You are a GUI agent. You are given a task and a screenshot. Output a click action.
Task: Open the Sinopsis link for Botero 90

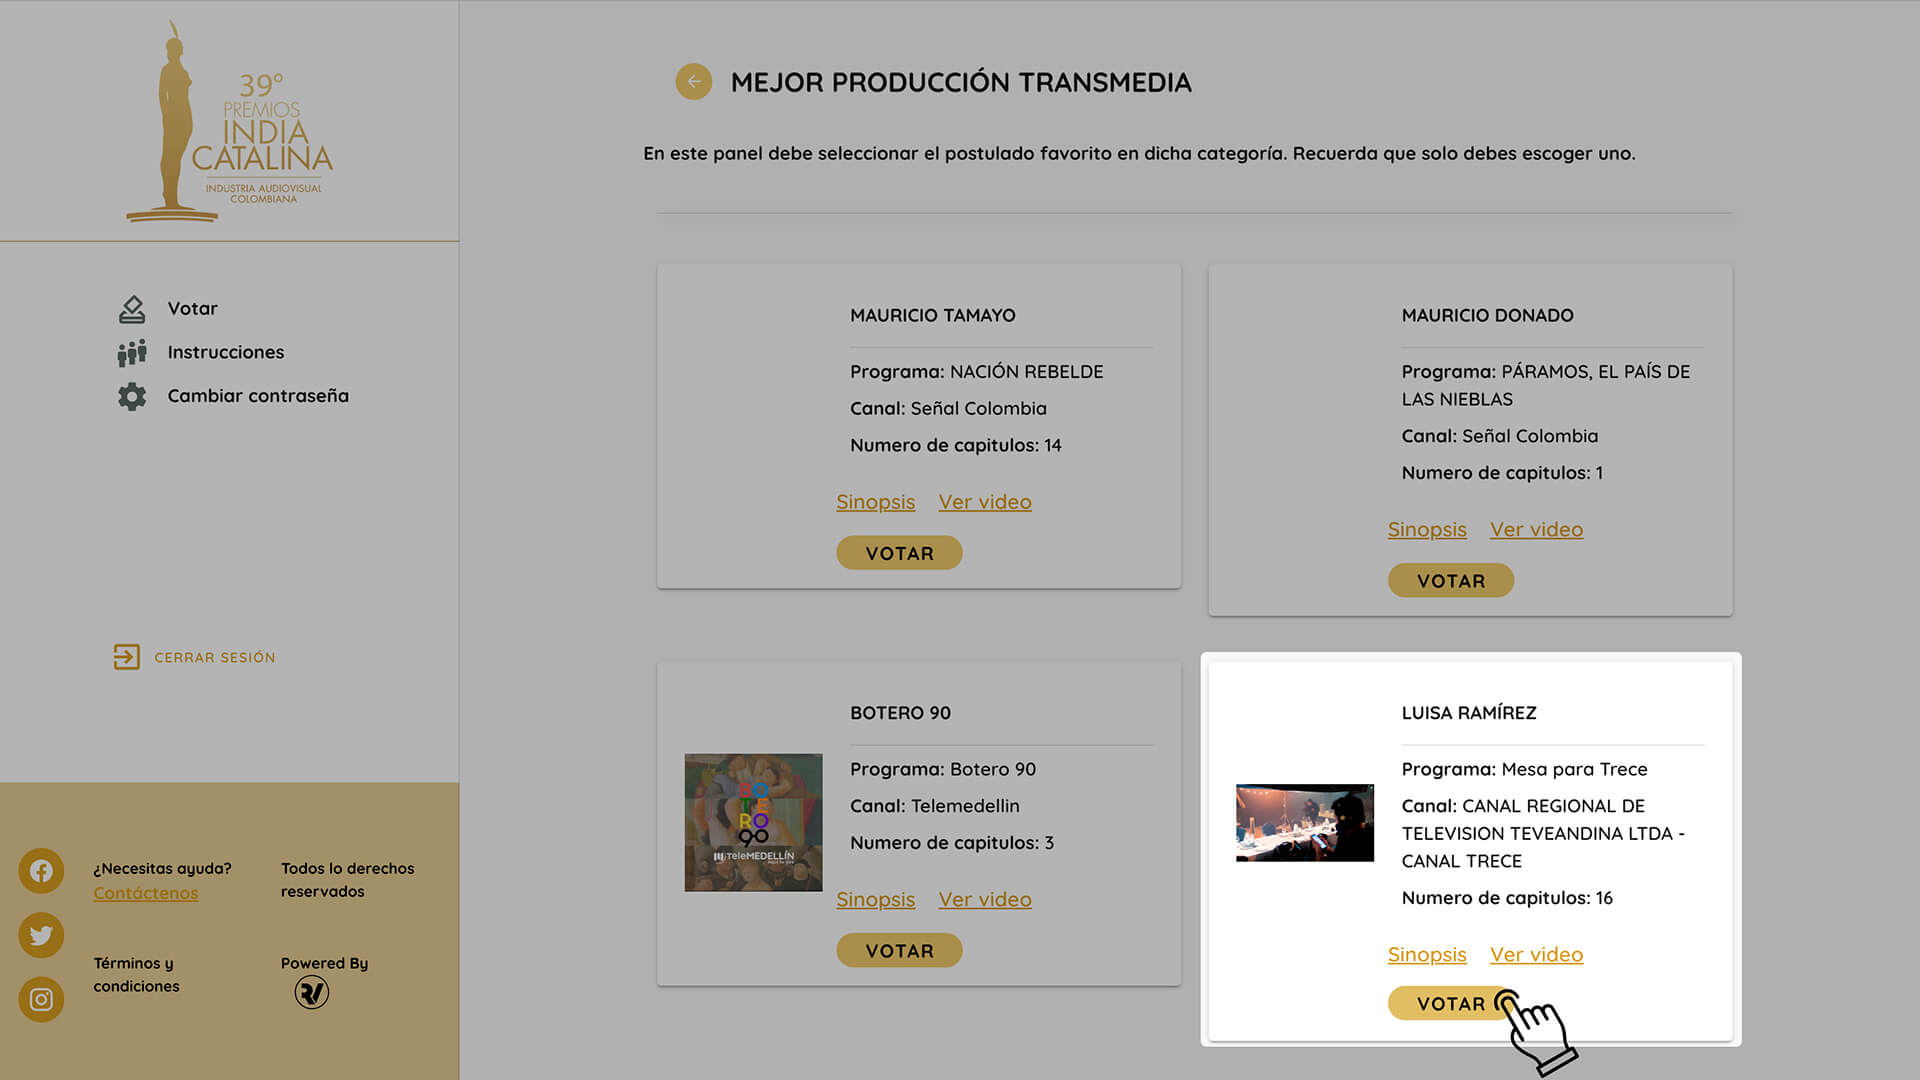875,900
